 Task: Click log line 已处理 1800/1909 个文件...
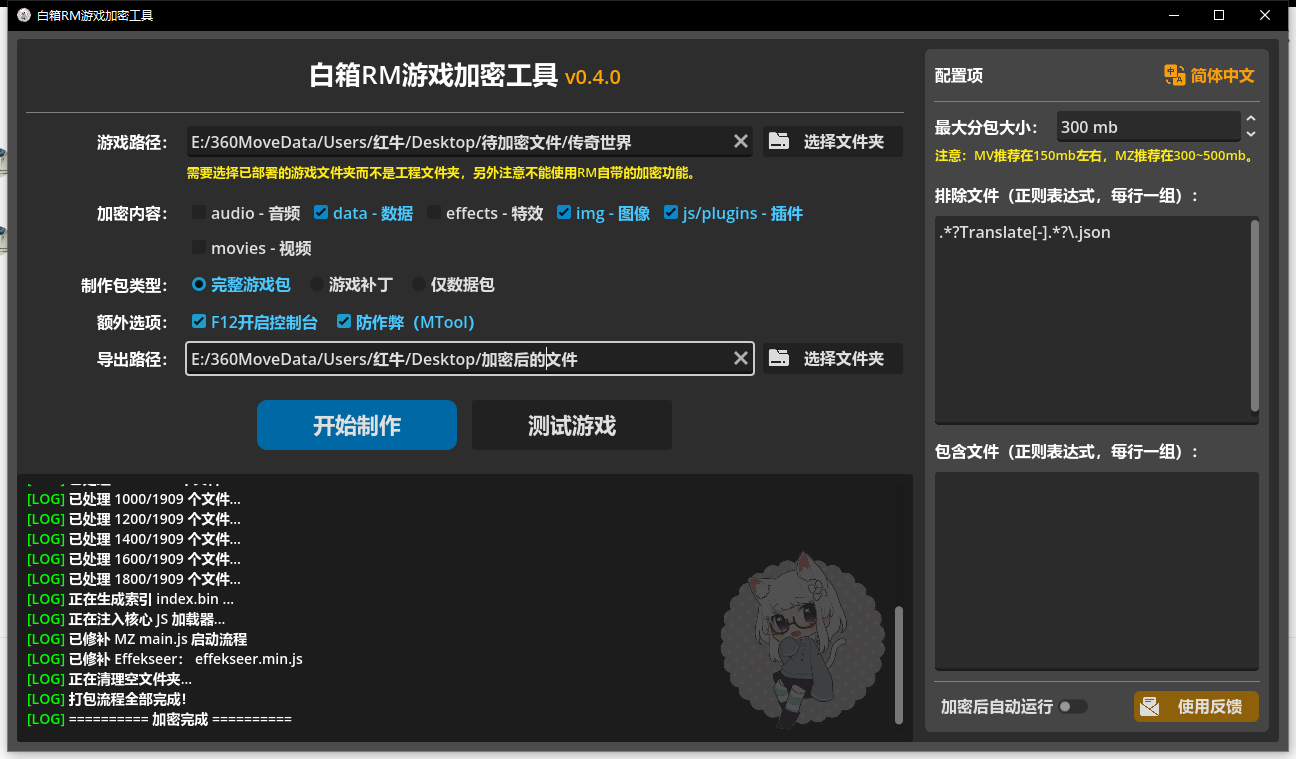click(133, 579)
